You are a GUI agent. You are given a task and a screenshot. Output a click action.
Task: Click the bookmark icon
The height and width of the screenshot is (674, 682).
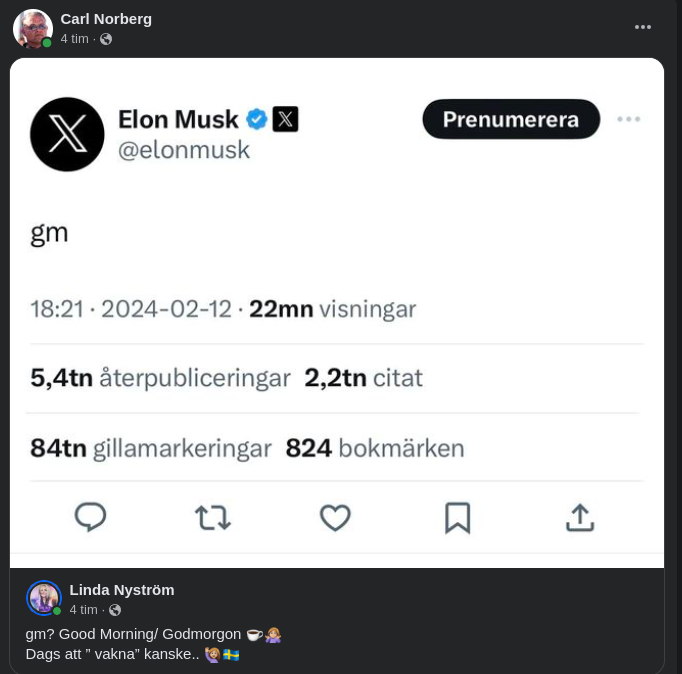[457, 517]
